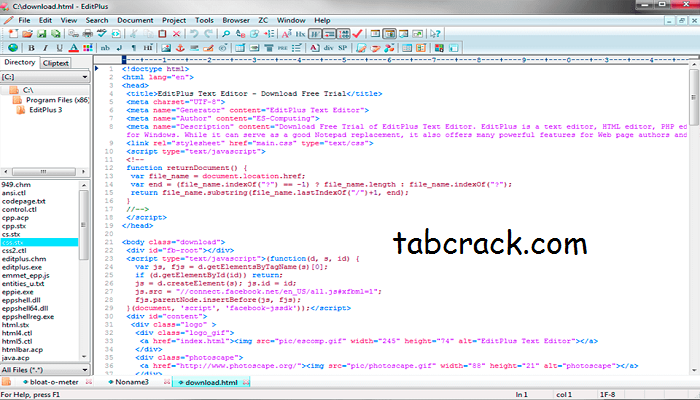The width and height of the screenshot is (700, 400).
Task: Switch to the Cliptext tab
Action: click(55, 63)
